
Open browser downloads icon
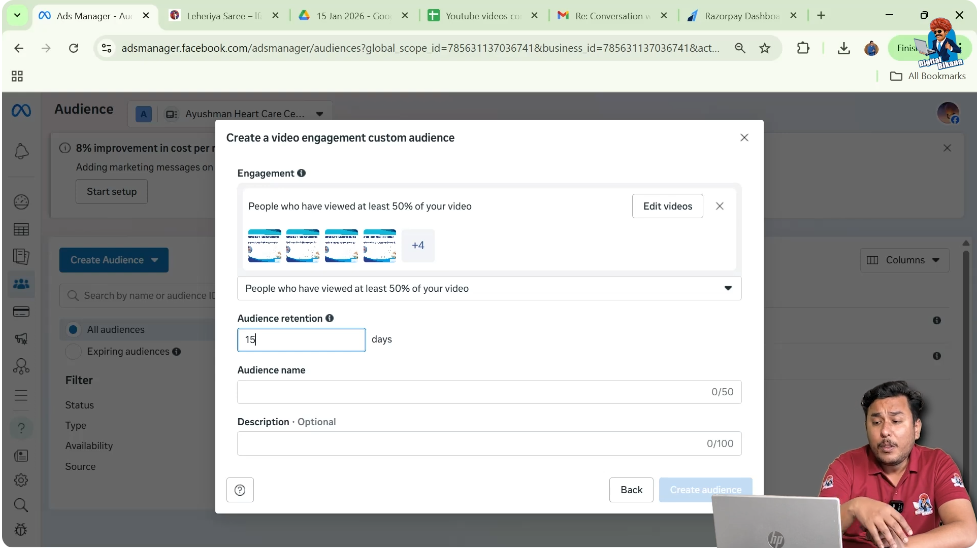point(844,48)
